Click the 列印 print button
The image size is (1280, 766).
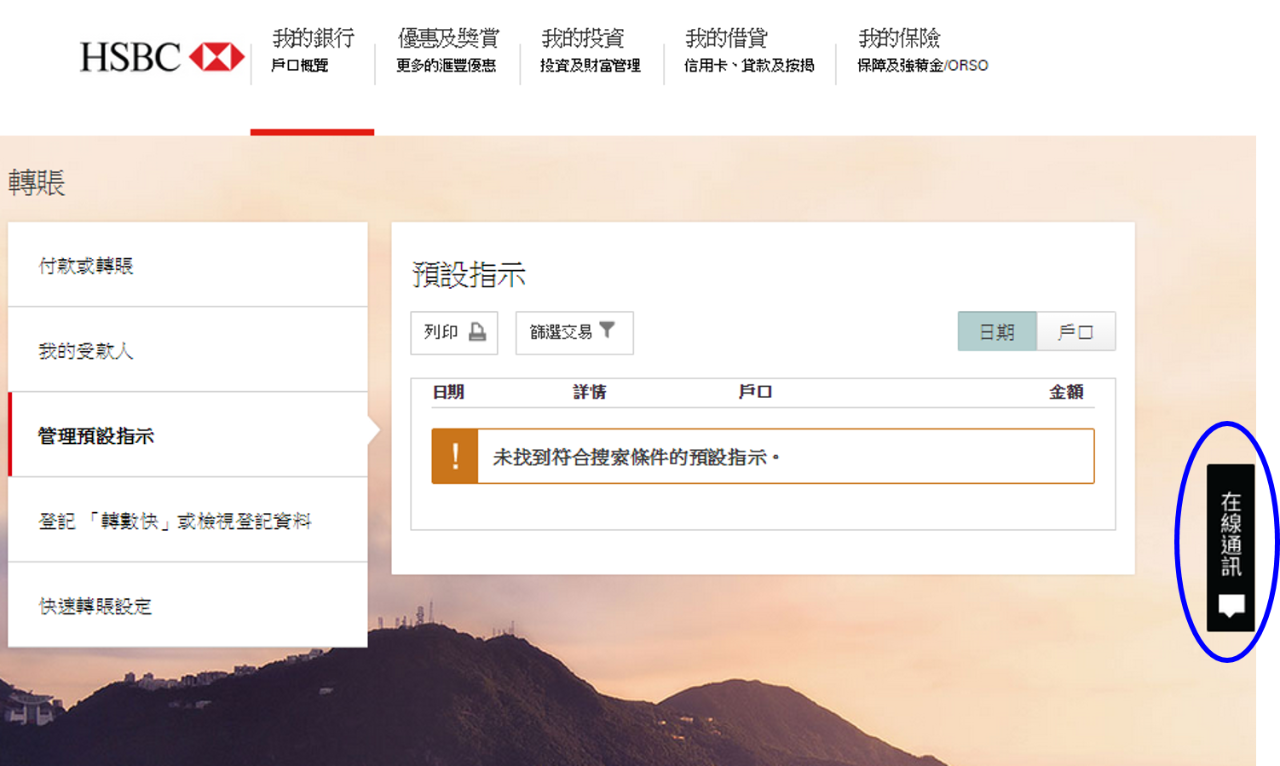click(x=454, y=332)
